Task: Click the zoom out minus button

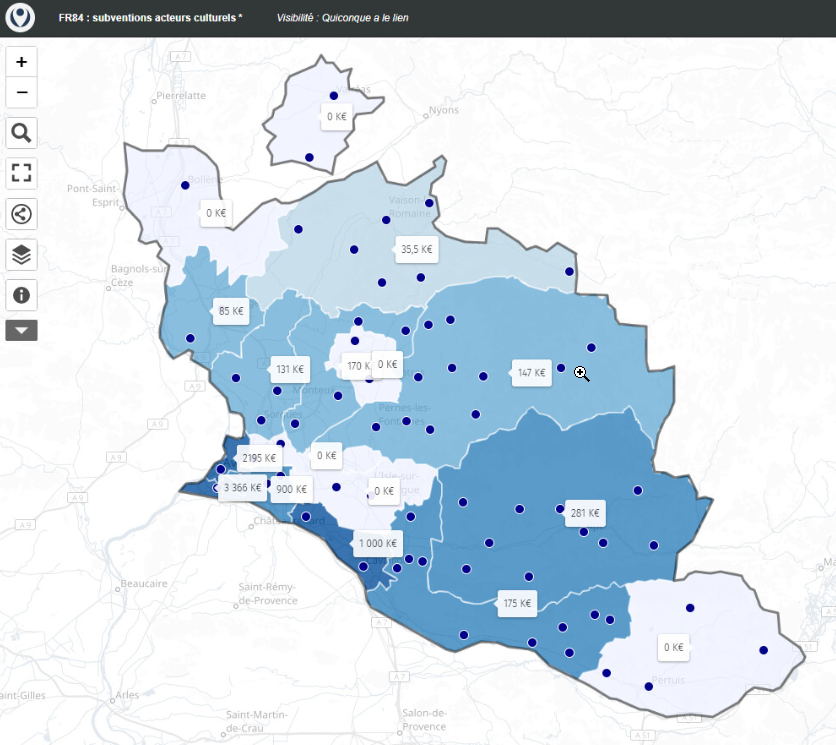Action: tap(21, 93)
